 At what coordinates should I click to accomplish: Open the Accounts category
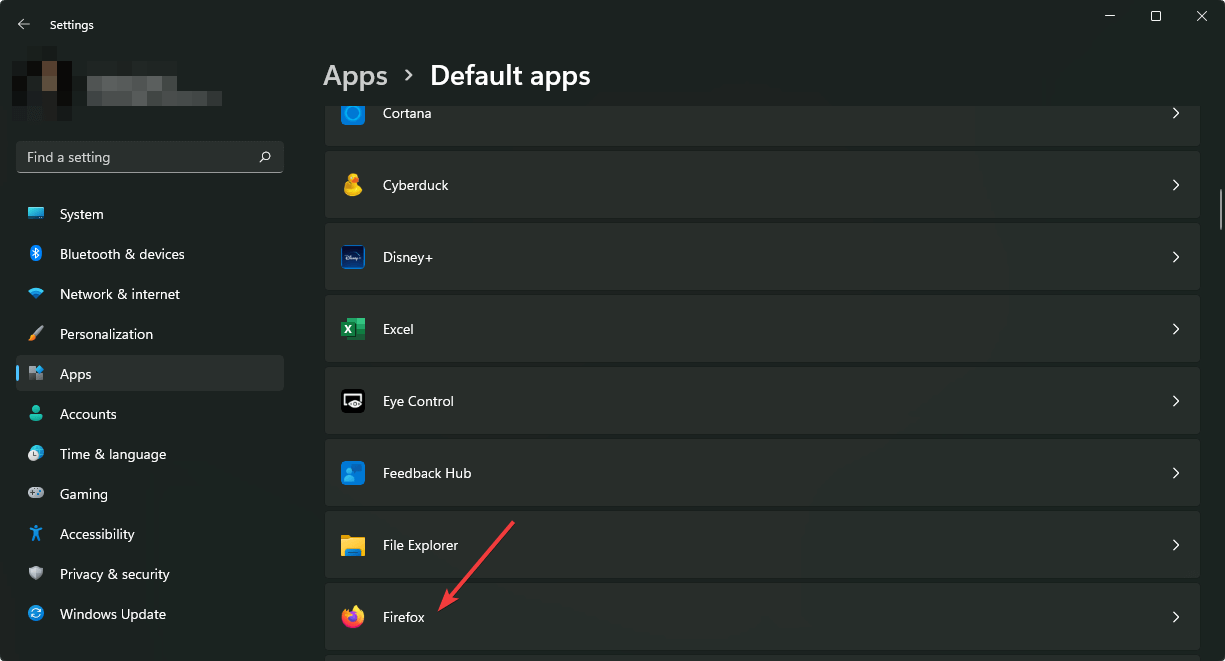coord(150,414)
